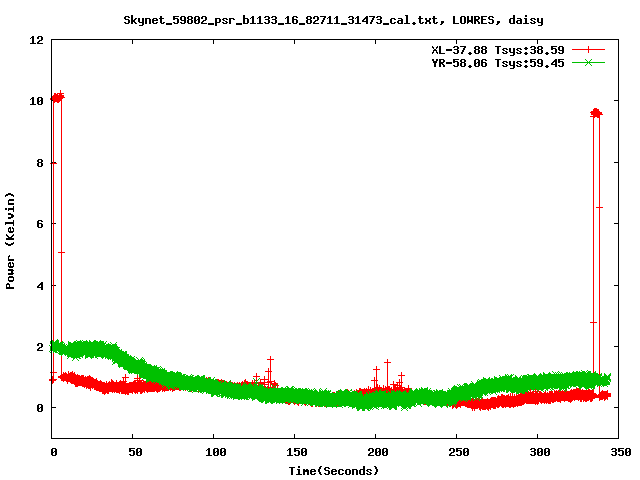Click the y-axis tick label 6
This screenshot has height=480, width=640.
click(x=40, y=224)
